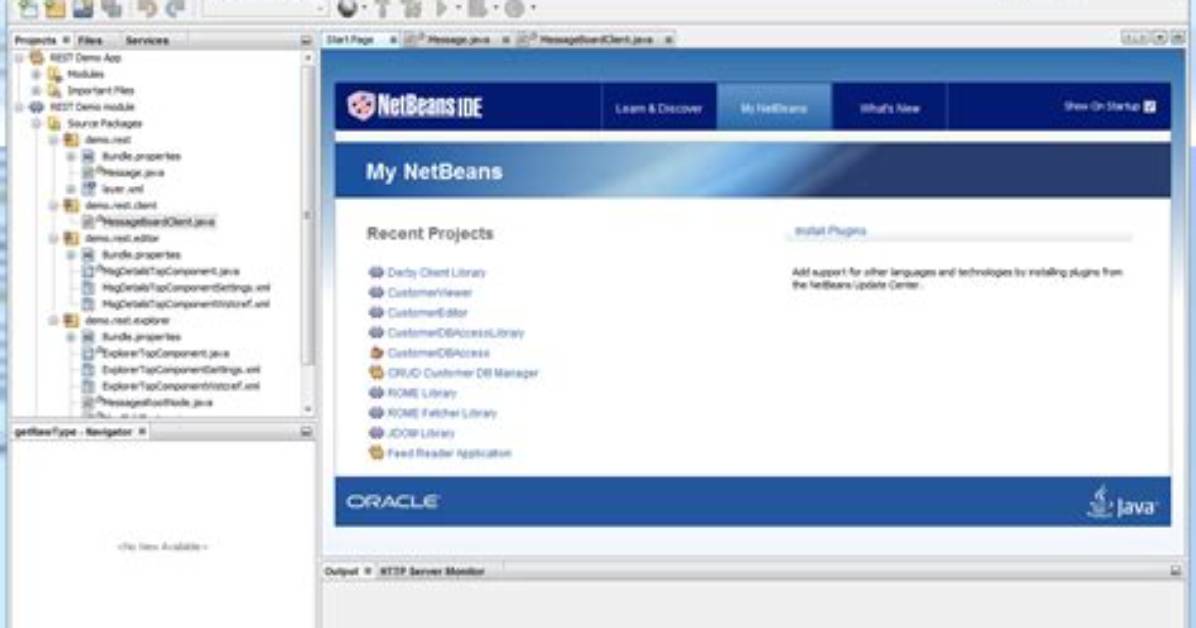Image resolution: width=1196 pixels, height=628 pixels.
Task: Click the Save All toolbar icon
Action: pos(111,8)
